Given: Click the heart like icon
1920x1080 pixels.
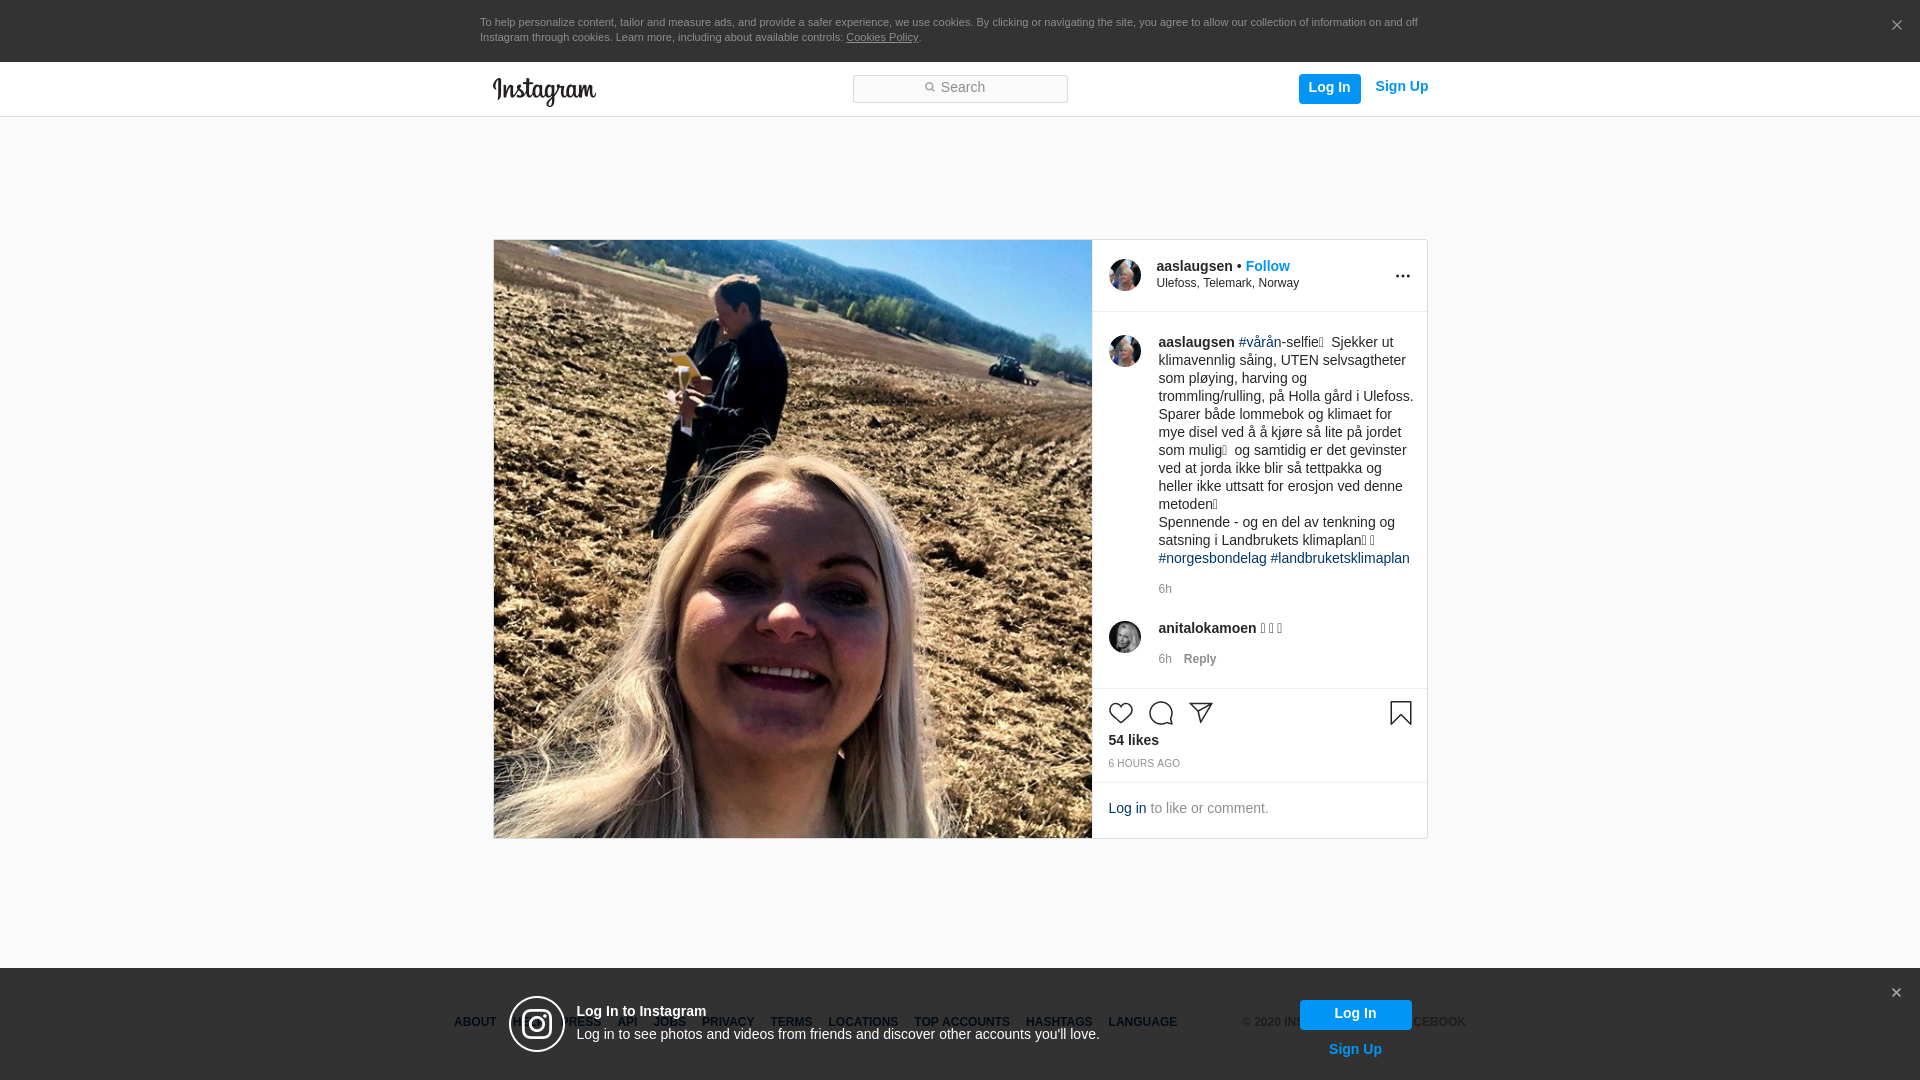Looking at the screenshot, I should coord(1120,713).
